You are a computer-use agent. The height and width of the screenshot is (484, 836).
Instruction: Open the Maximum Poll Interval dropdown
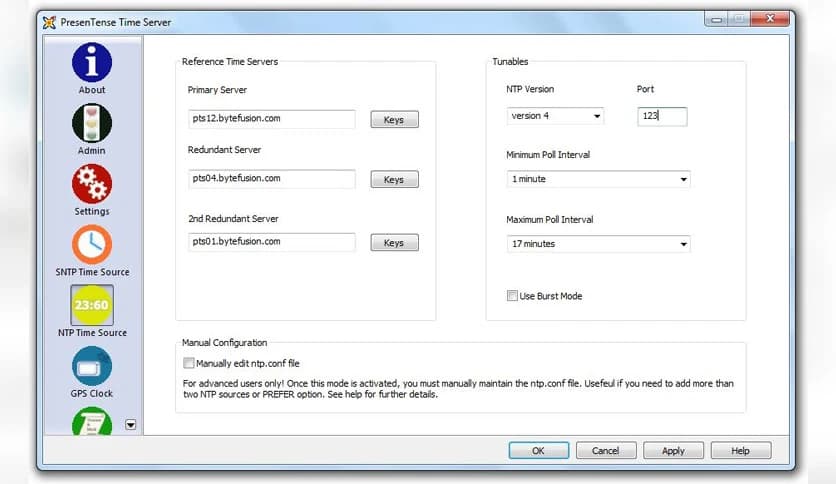(x=598, y=244)
